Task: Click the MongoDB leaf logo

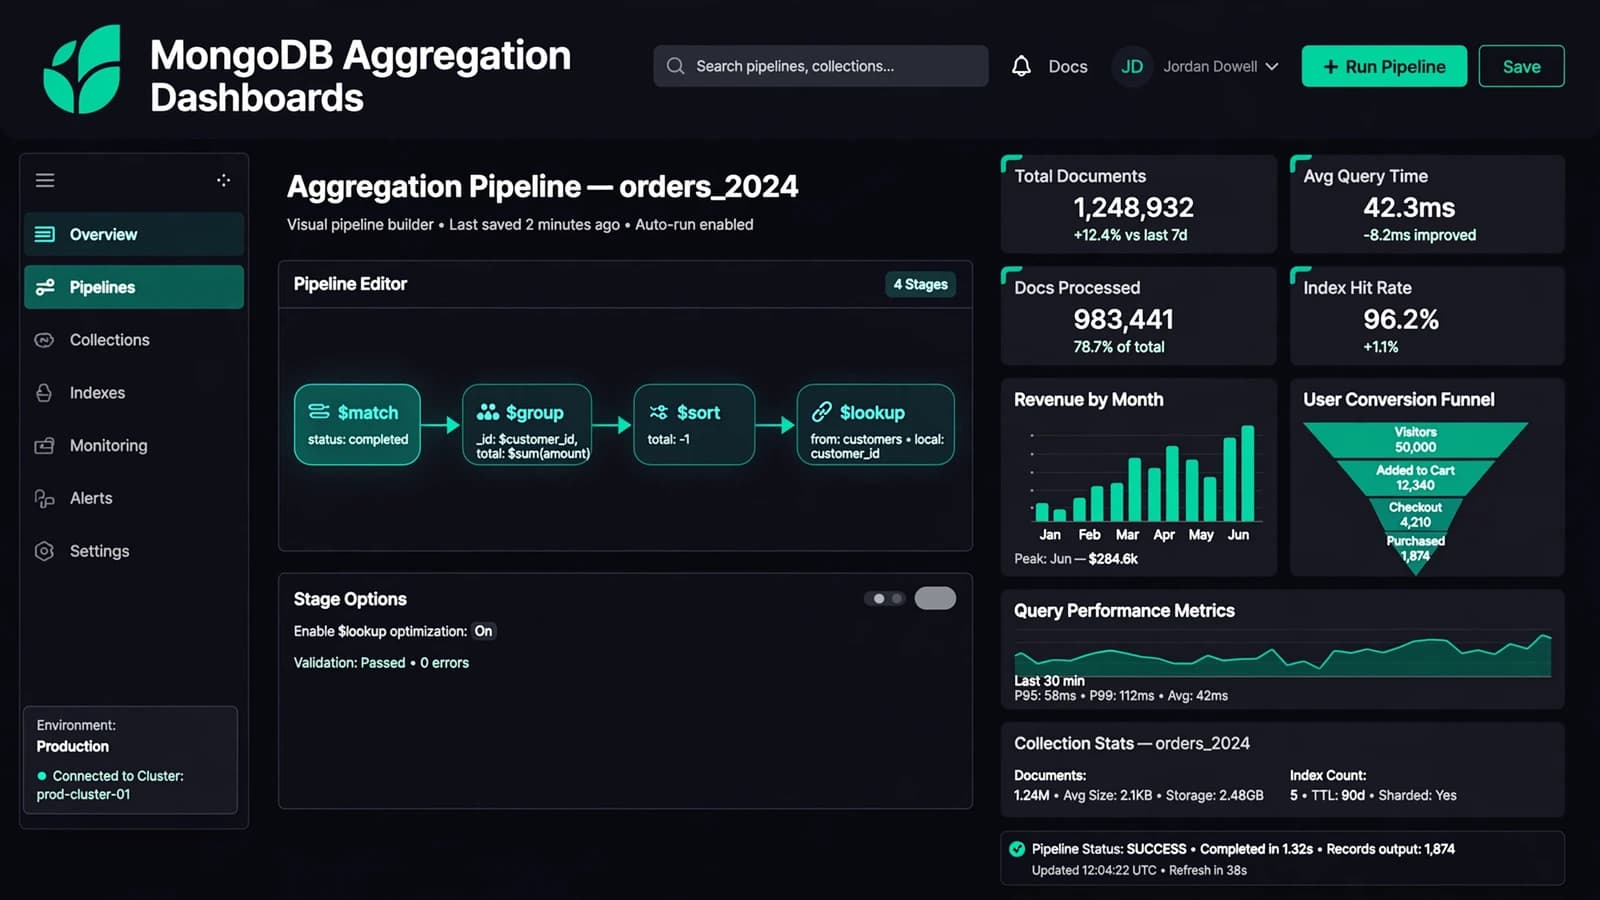Action: click(x=83, y=70)
